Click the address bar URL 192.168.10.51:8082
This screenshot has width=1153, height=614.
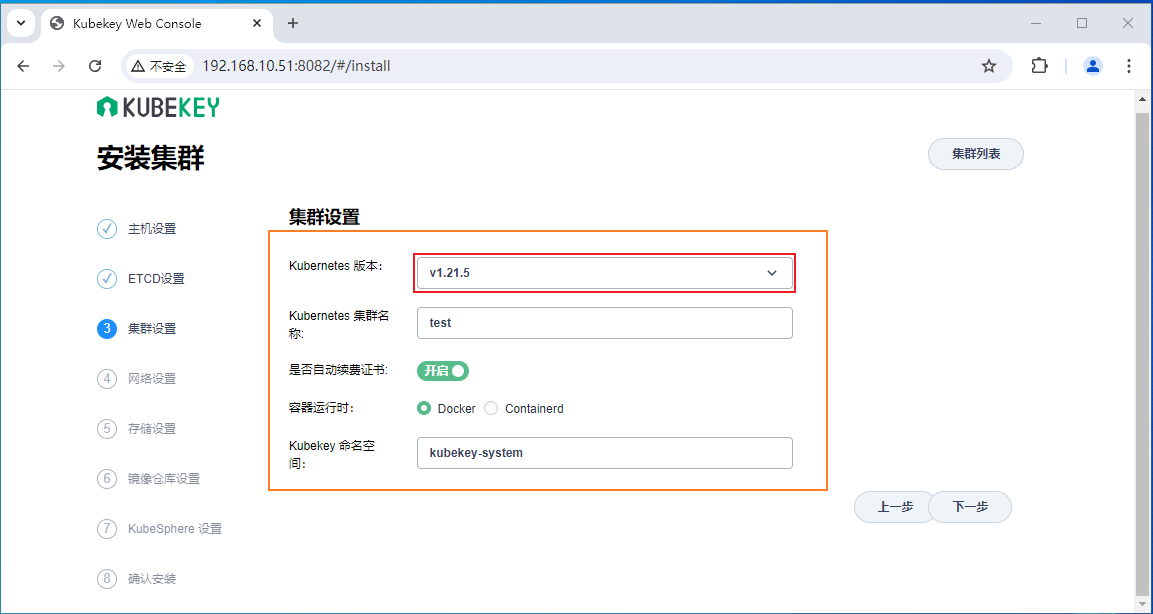point(296,66)
